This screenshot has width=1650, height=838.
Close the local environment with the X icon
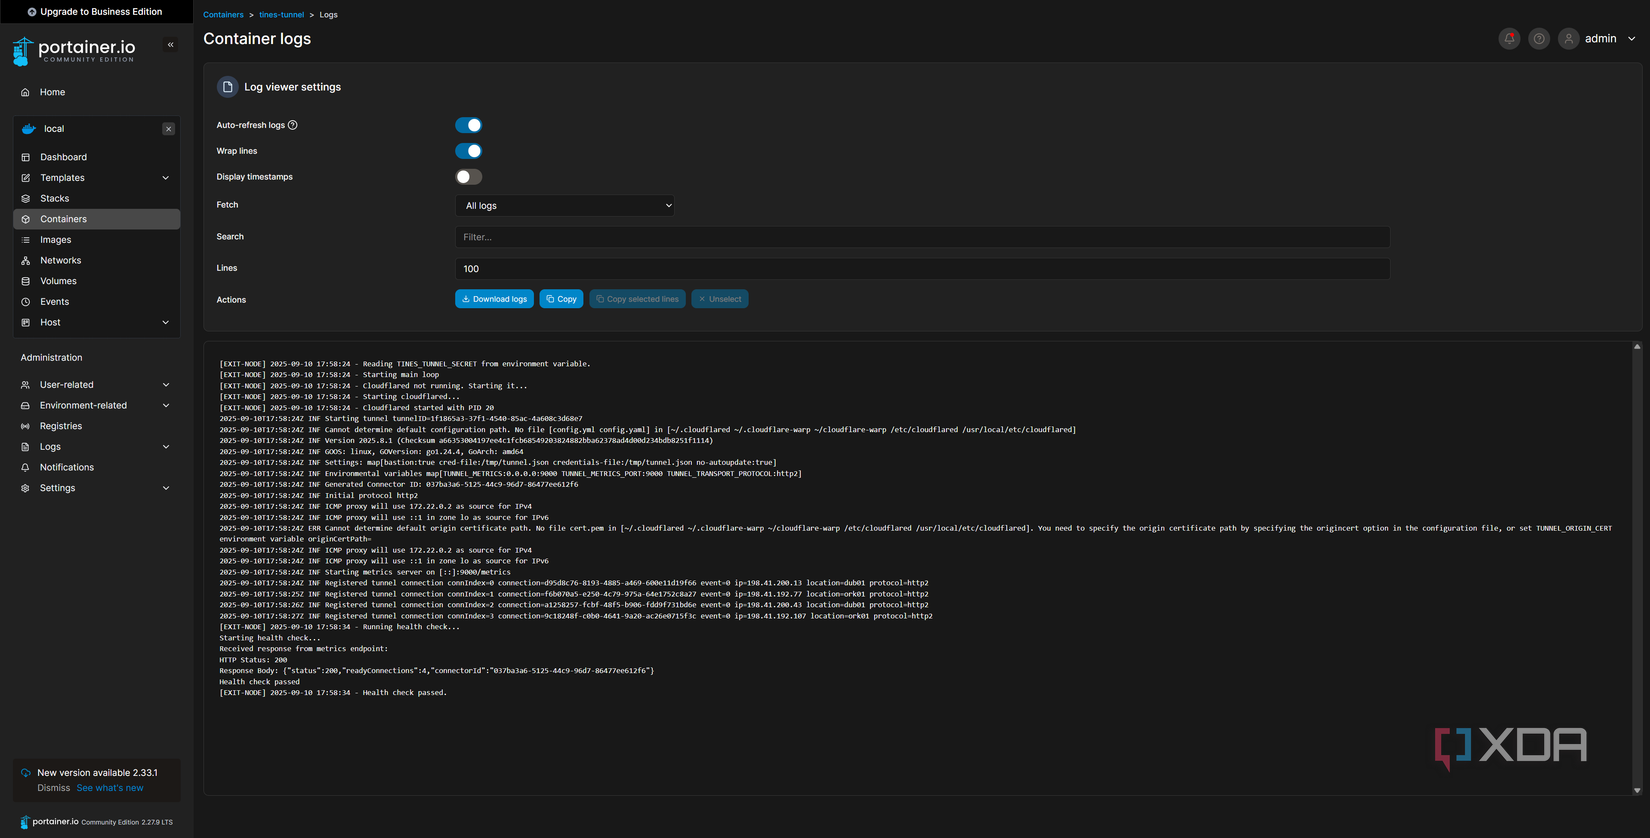pos(168,129)
